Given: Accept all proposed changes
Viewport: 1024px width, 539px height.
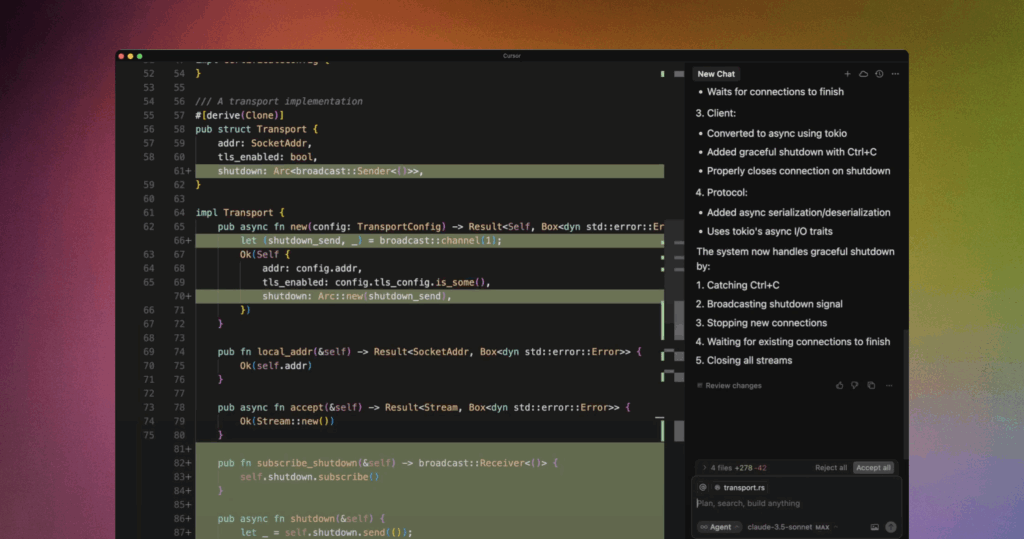Looking at the screenshot, I should 873,468.
